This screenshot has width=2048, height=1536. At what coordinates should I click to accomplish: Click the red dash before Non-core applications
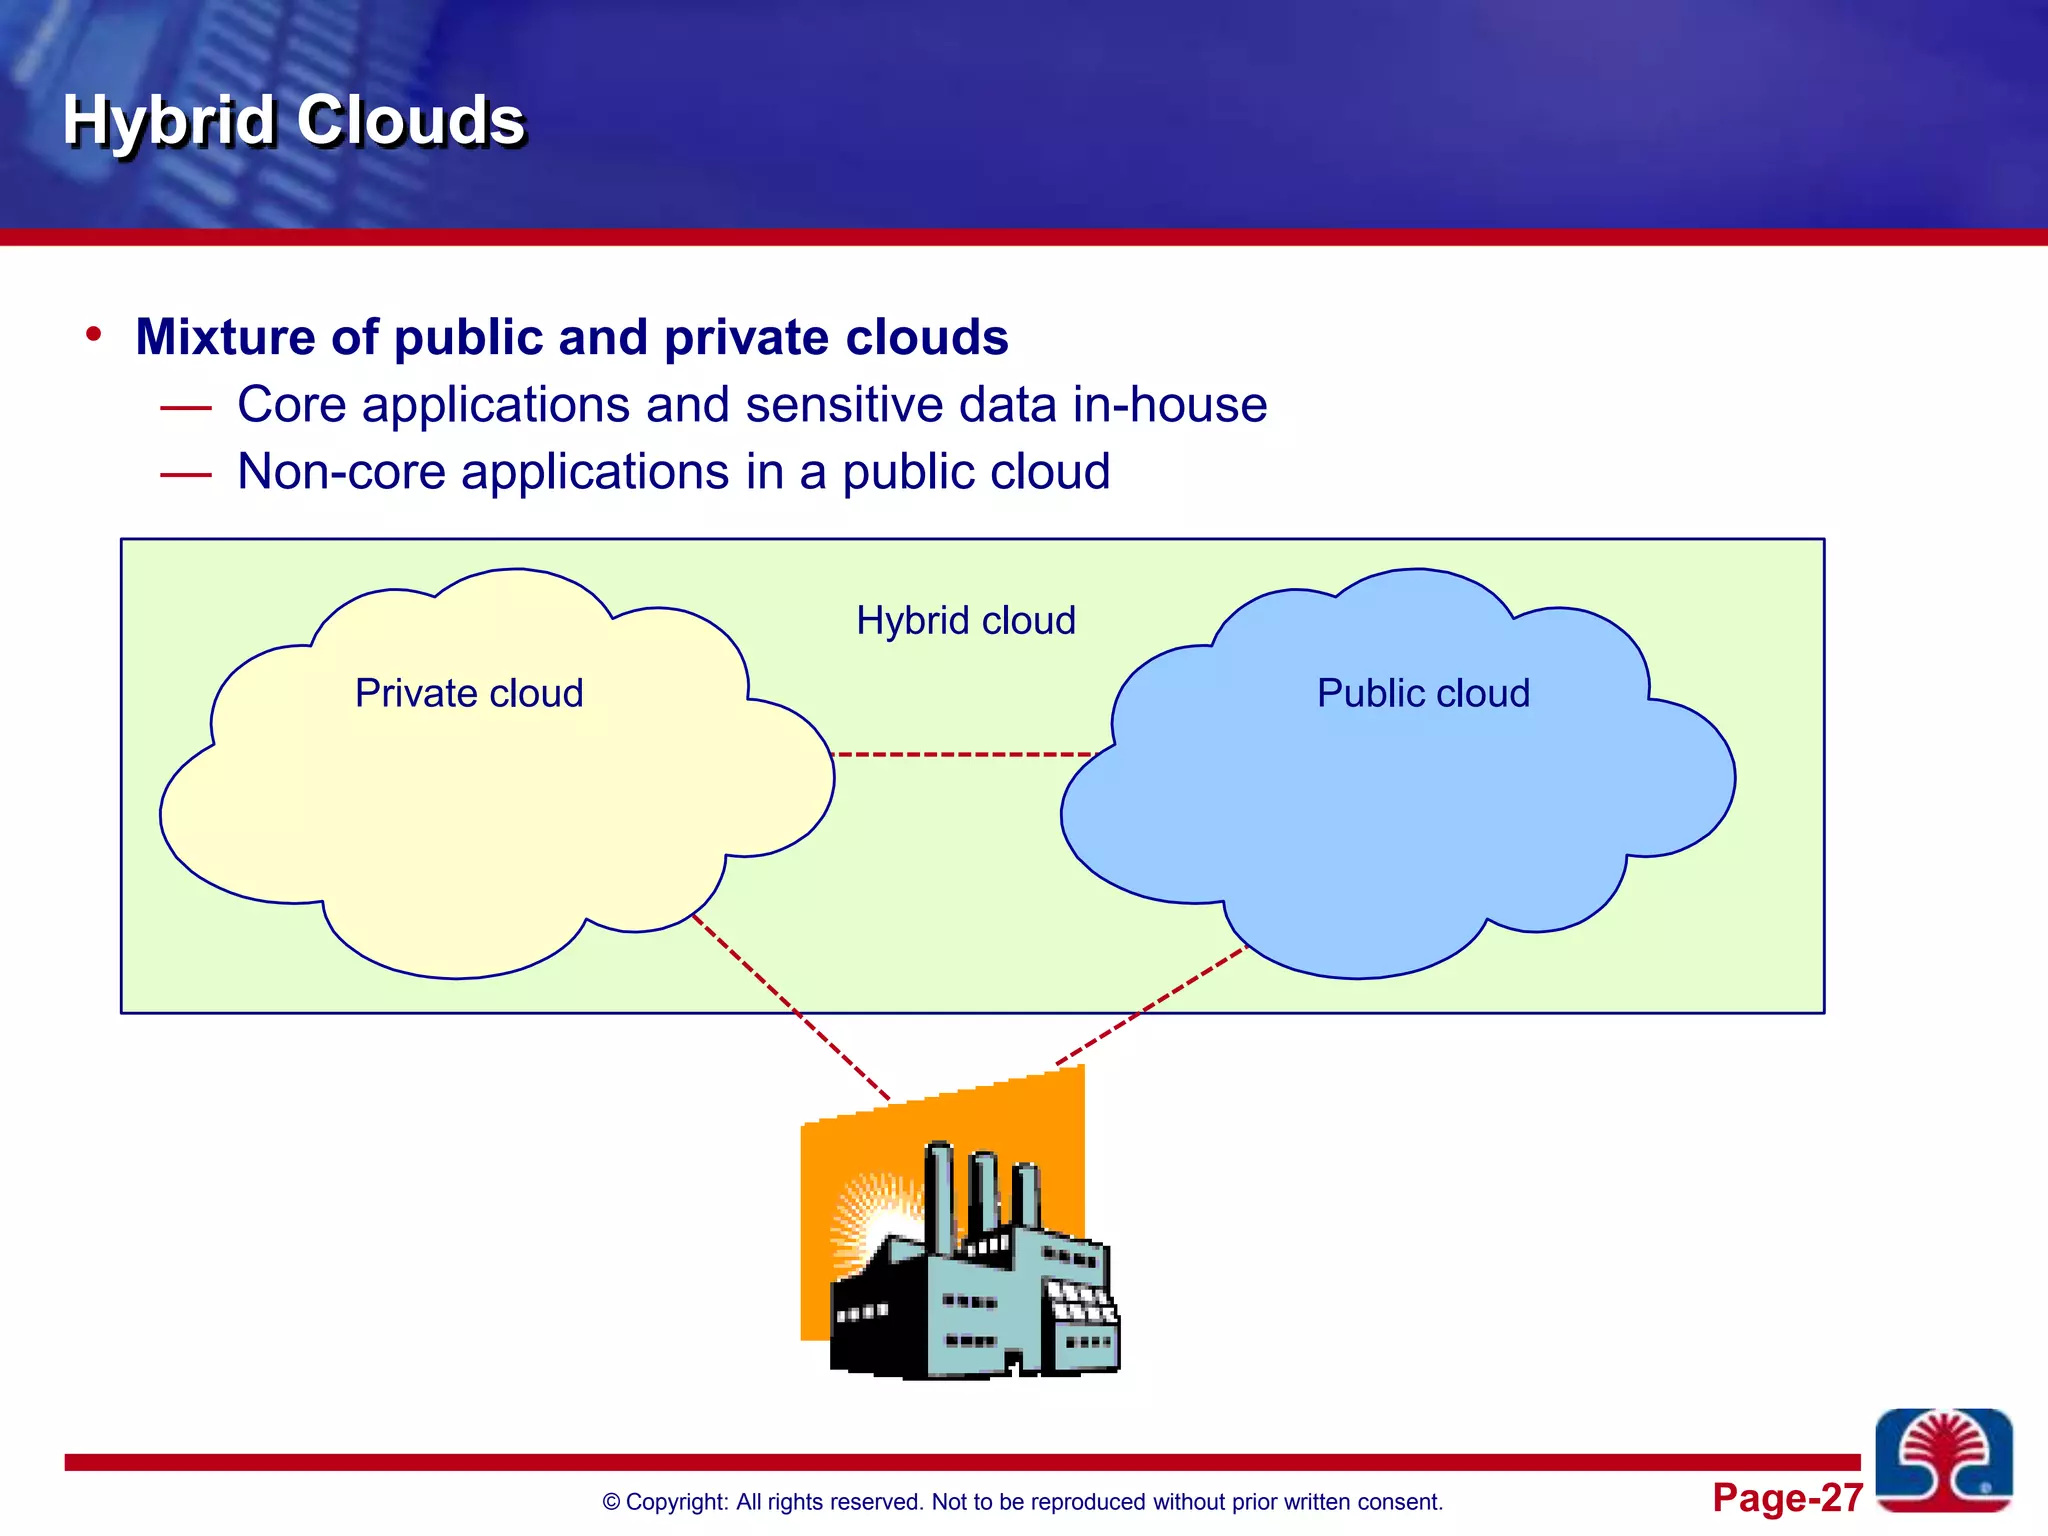point(186,475)
